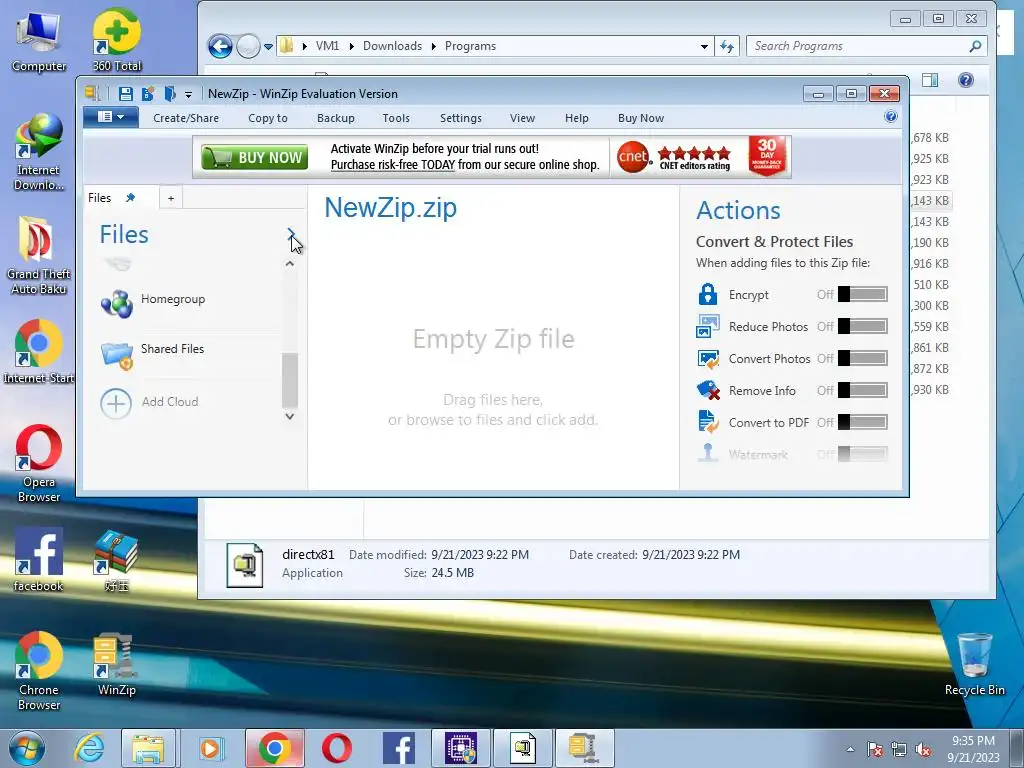Open Explorer recent locations dropdown arrow
The width and height of the screenshot is (1024, 768).
coord(268,47)
